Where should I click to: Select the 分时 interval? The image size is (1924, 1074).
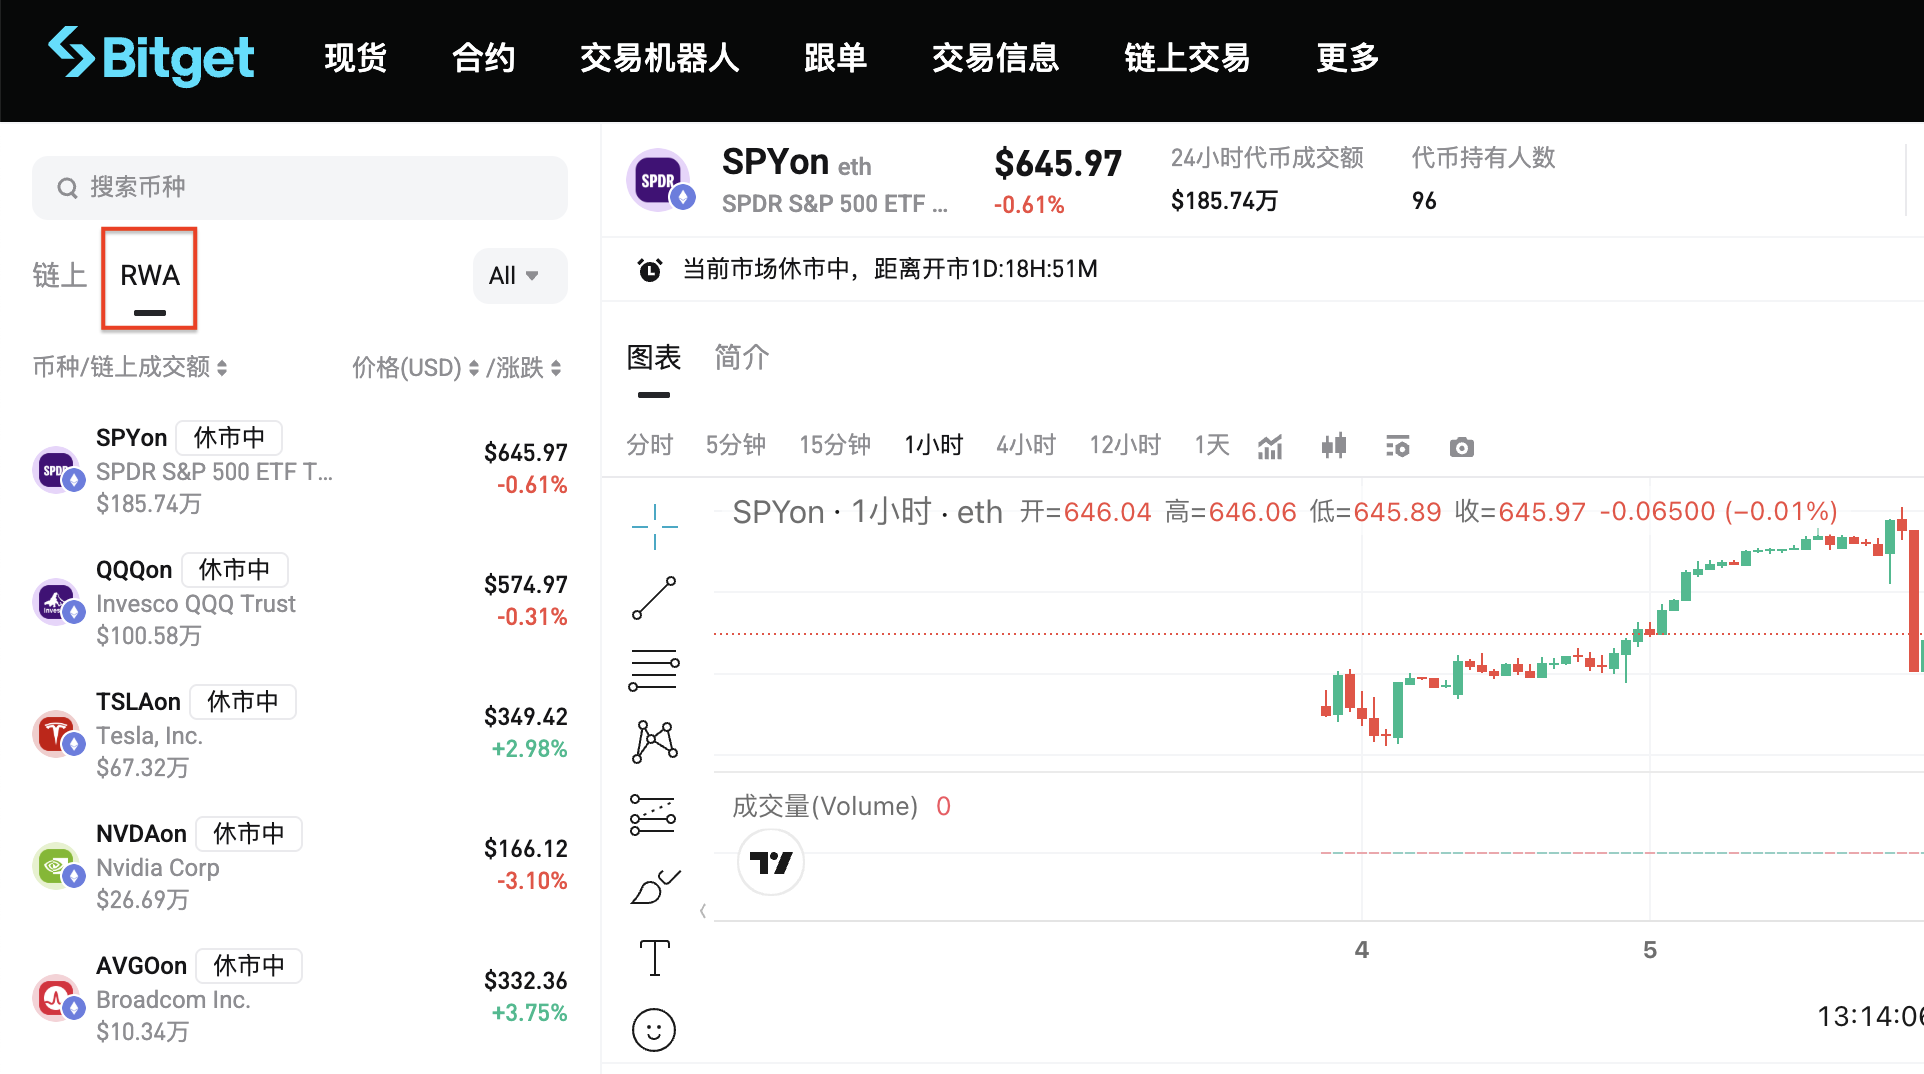(650, 445)
